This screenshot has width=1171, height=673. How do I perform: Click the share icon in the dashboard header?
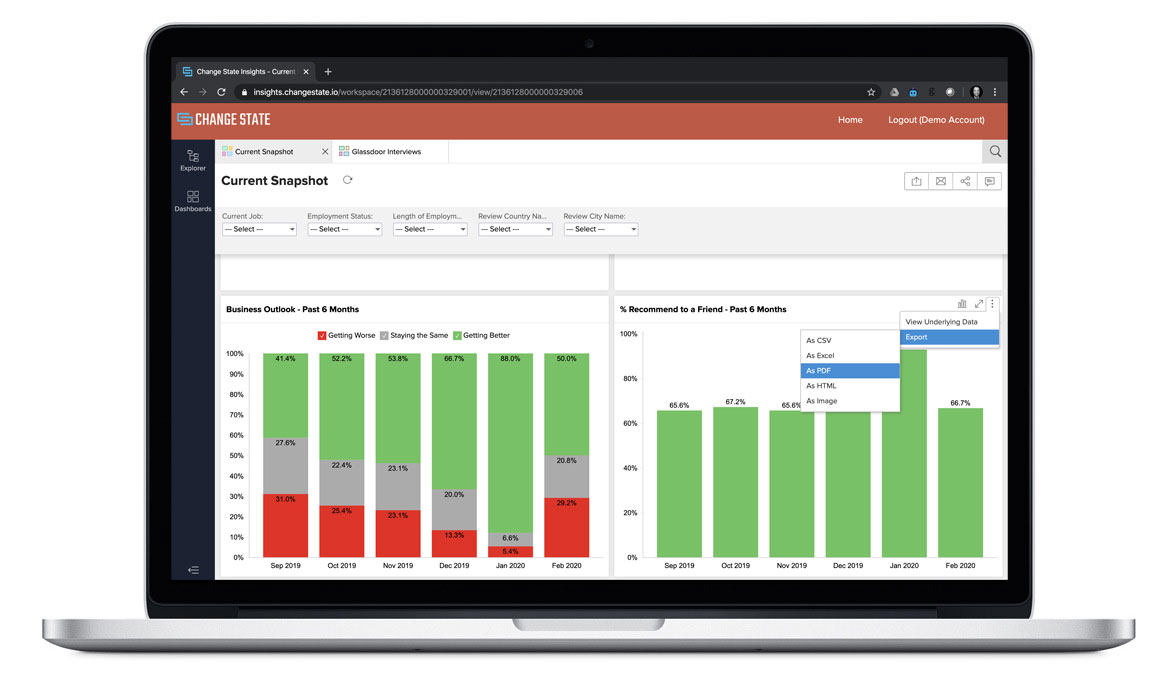[965, 181]
